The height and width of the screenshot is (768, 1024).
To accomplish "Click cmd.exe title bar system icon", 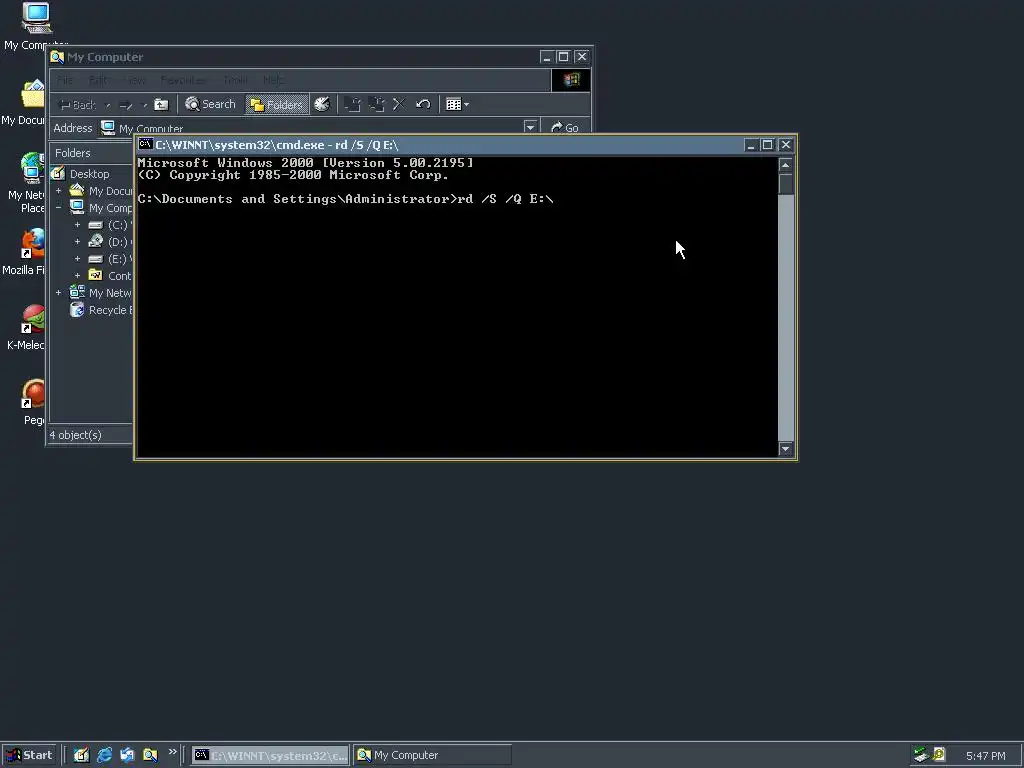I will (146, 144).
